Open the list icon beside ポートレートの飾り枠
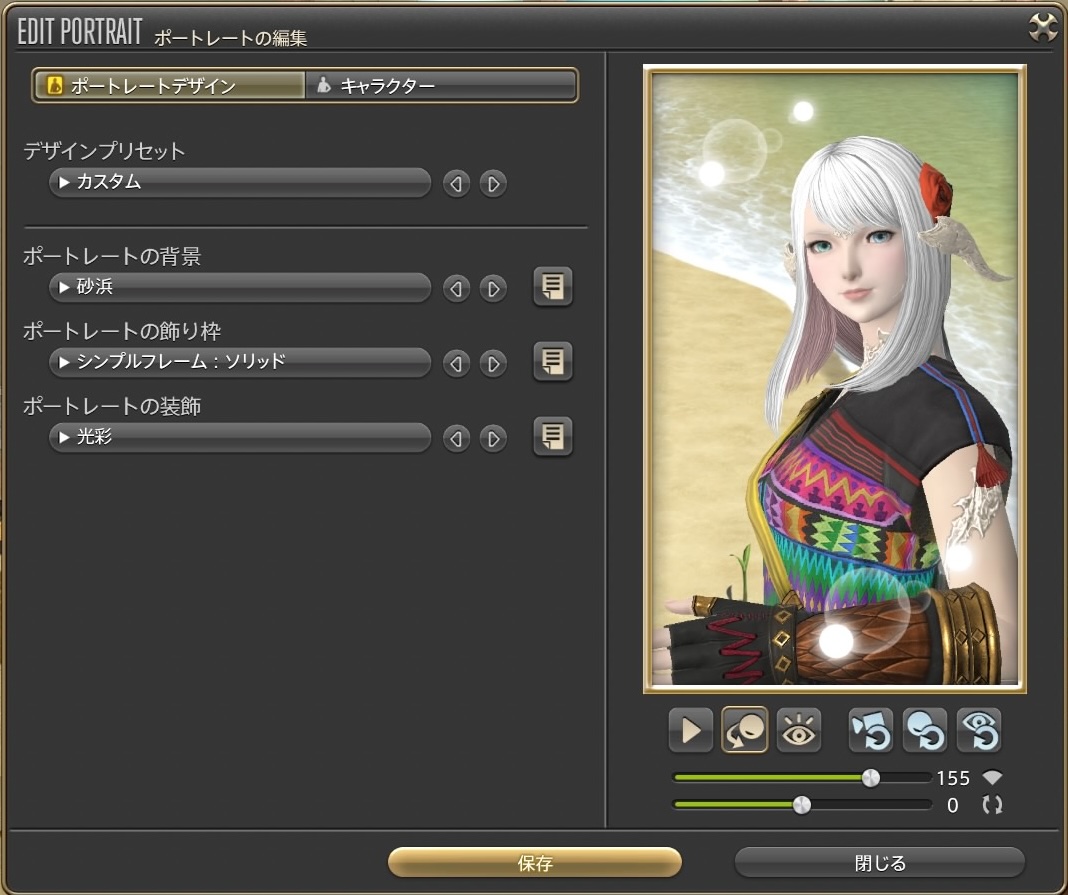 click(552, 360)
